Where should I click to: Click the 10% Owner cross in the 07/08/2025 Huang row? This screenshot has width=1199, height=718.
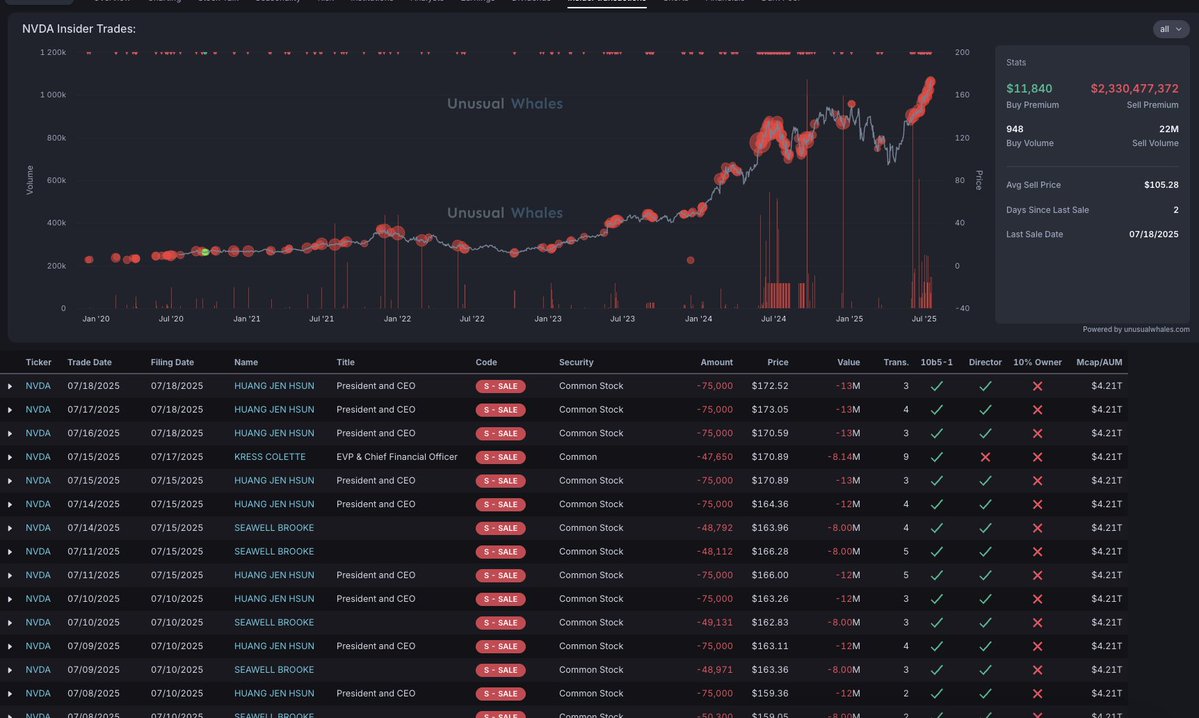pos(1038,694)
